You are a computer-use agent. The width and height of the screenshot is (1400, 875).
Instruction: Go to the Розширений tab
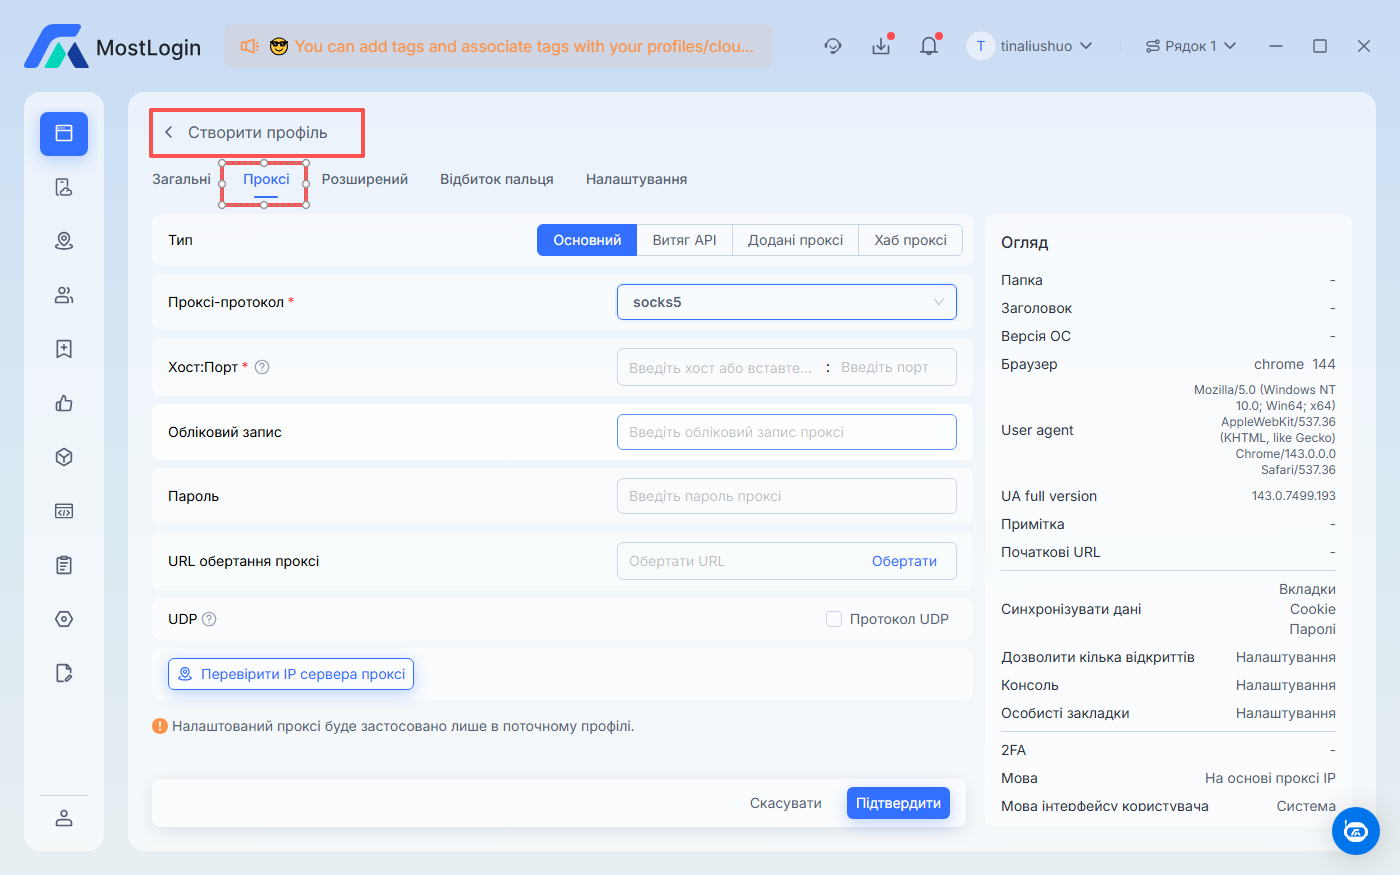pyautogui.click(x=364, y=179)
